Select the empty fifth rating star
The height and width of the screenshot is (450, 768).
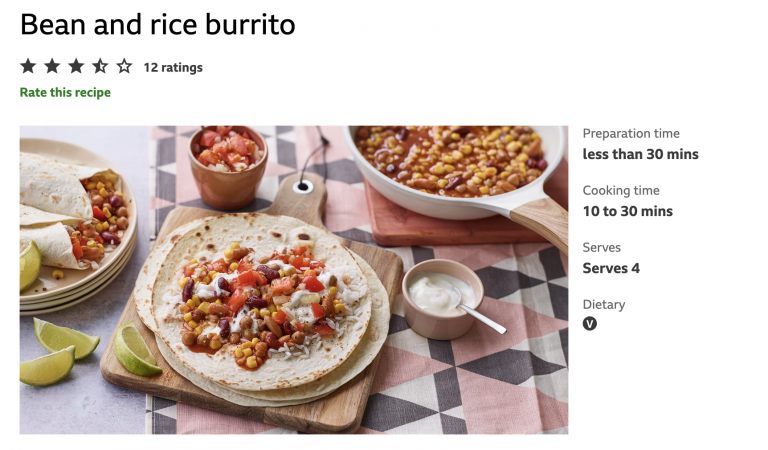[124, 66]
